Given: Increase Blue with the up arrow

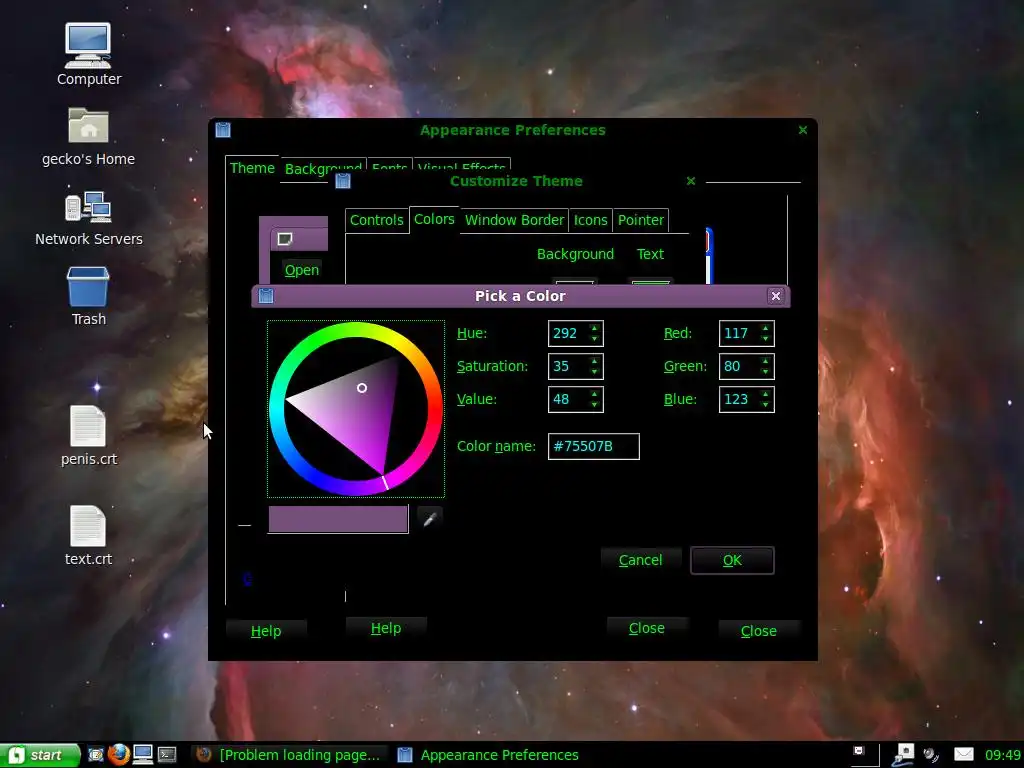Looking at the screenshot, I should click(x=765, y=394).
